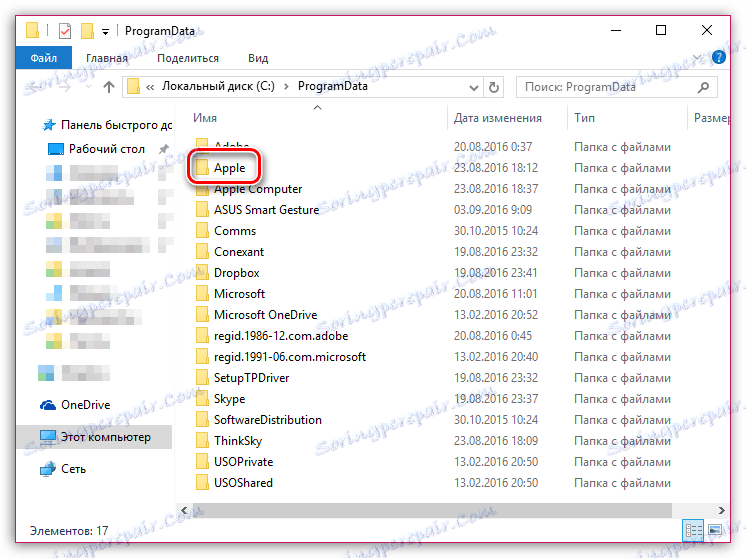Click the folder icon of the USOShared row
The width and height of the screenshot is (746, 558).
(x=202, y=483)
